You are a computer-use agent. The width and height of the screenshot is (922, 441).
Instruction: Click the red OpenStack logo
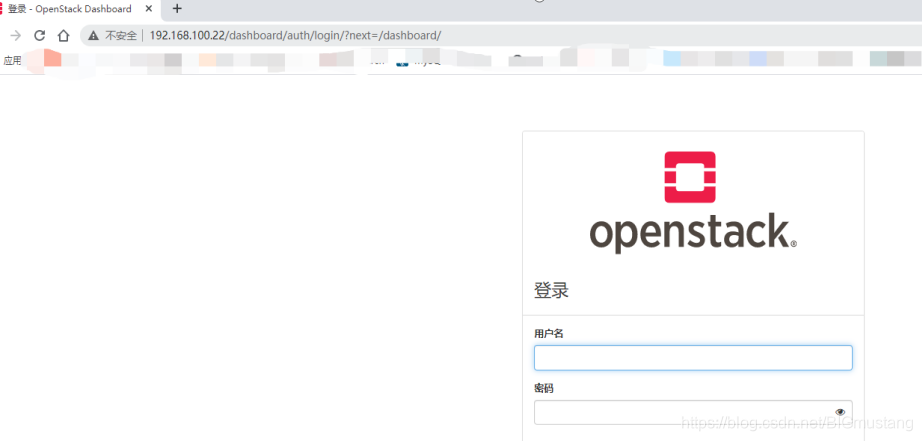pos(690,177)
